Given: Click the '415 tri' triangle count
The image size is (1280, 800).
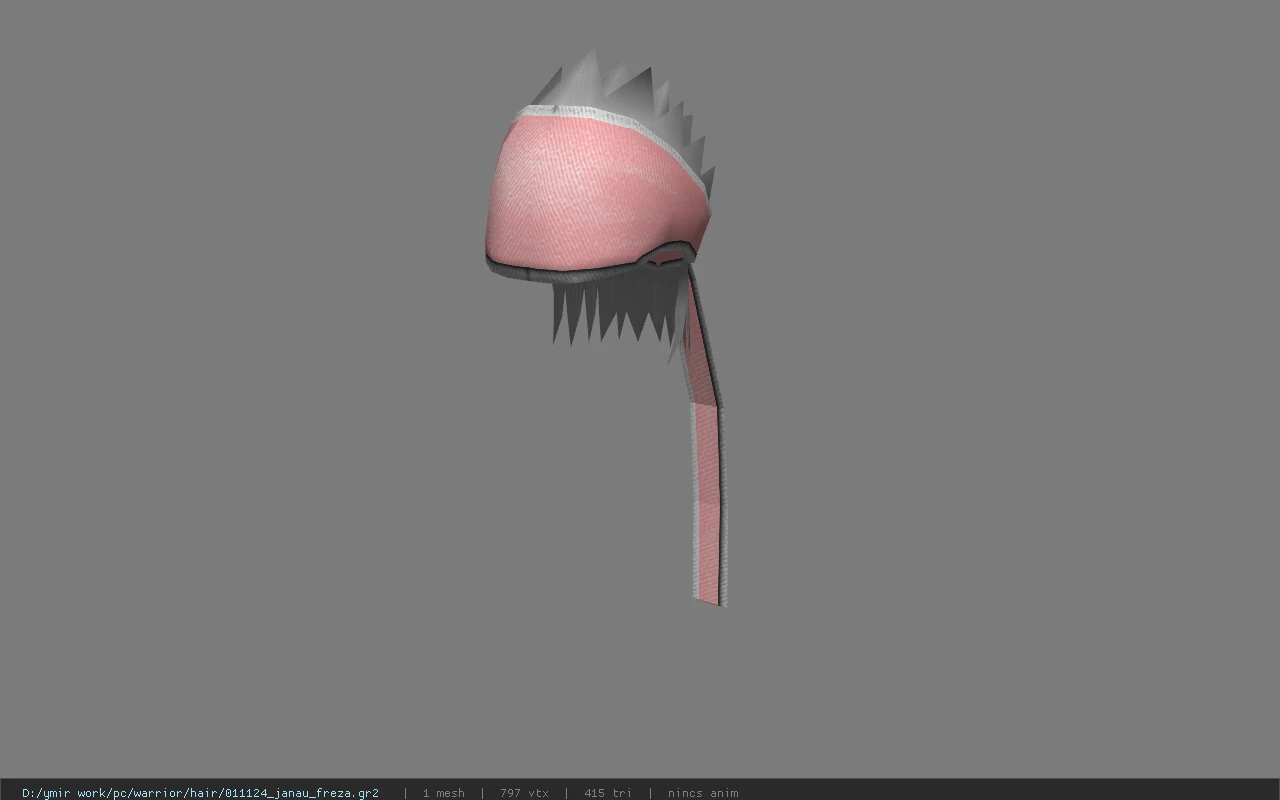Looking at the screenshot, I should click(608, 793).
